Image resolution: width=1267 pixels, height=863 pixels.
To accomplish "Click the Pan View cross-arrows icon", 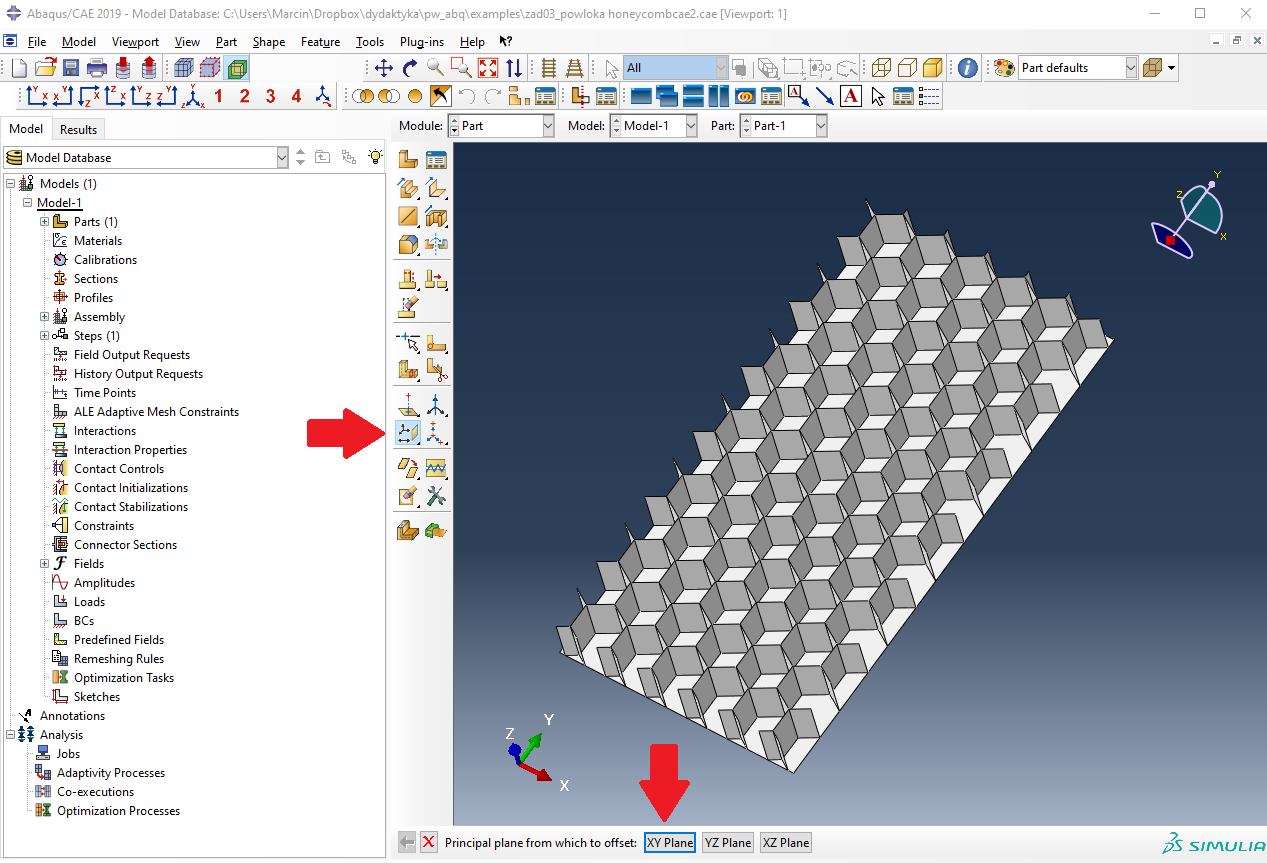I will 383,68.
